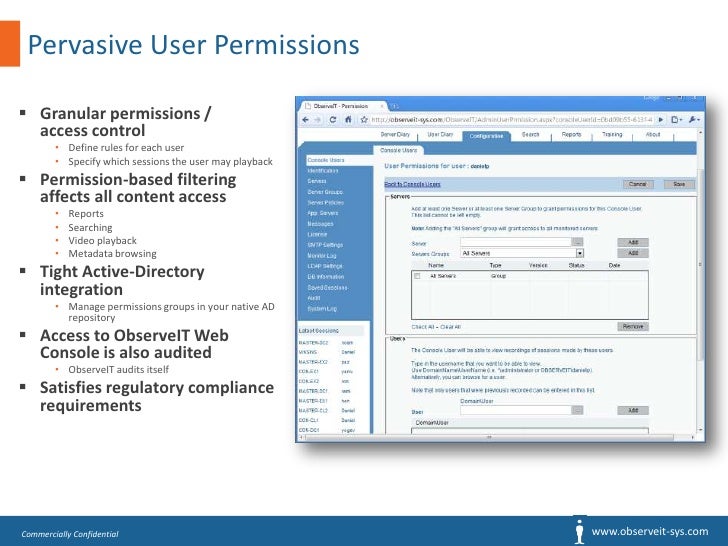Tick the All Servers row checkbox
728x546 pixels.
pos(417,276)
